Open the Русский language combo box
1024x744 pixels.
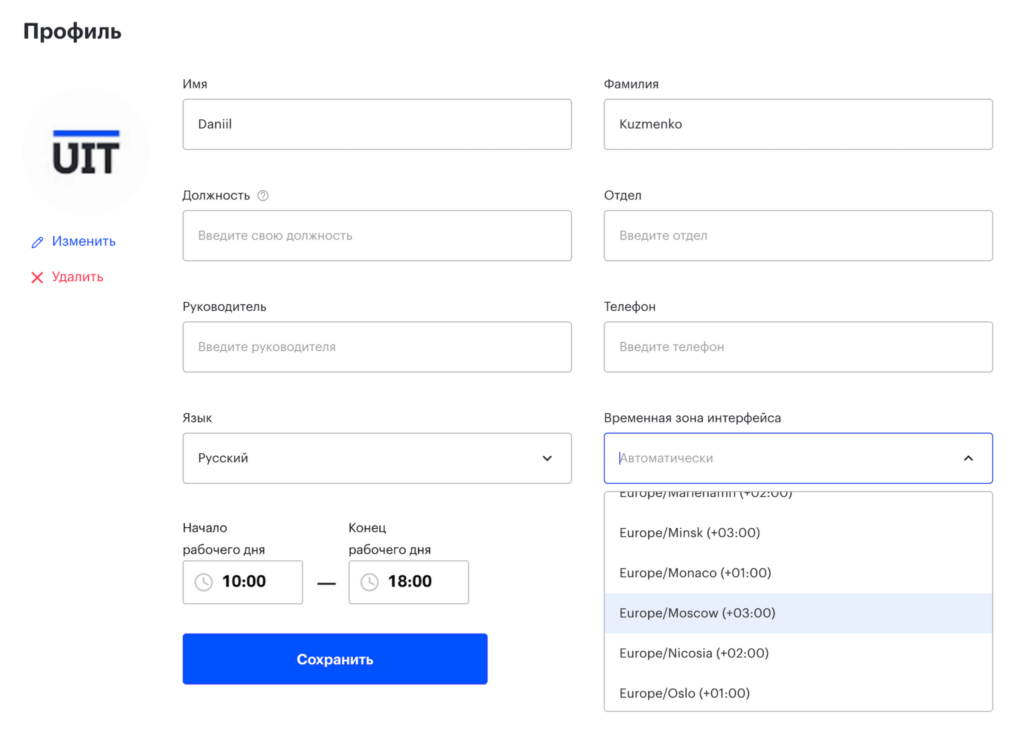tap(377, 459)
